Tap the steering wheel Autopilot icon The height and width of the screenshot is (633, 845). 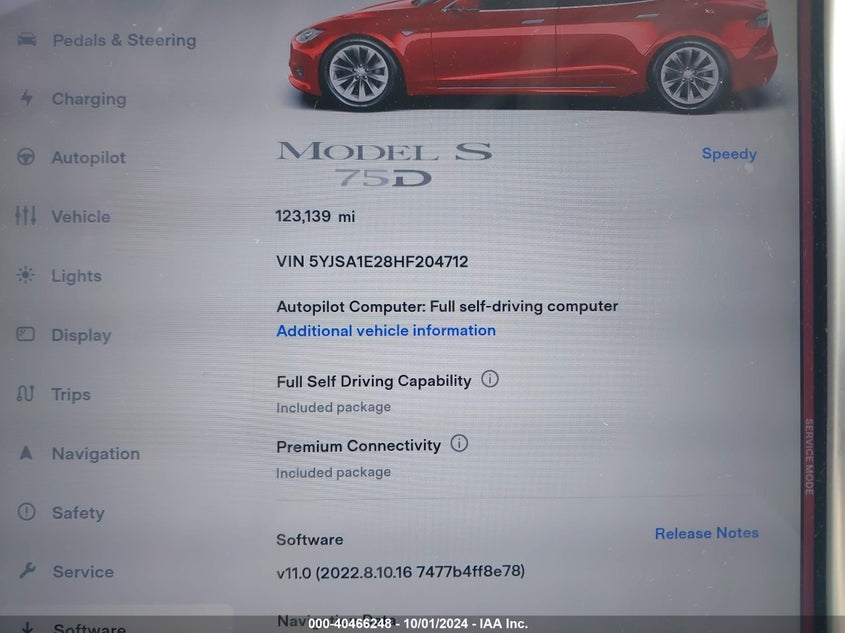coord(26,157)
